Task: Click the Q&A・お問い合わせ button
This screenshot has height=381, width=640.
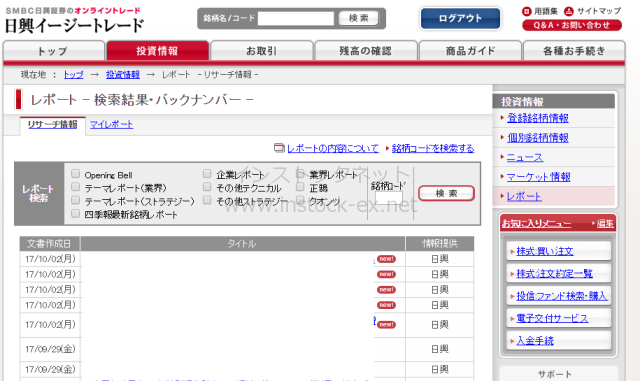Action: pos(572,25)
